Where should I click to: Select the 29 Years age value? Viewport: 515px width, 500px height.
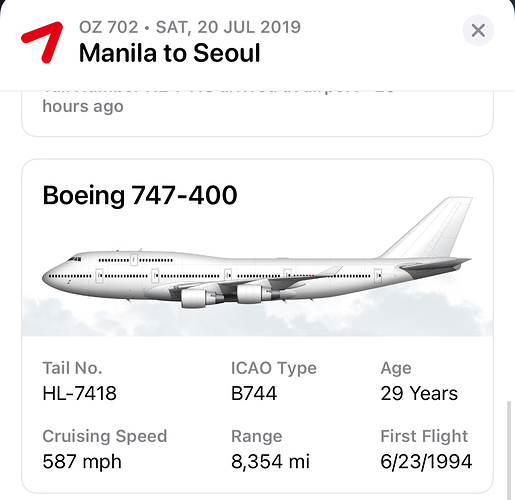coord(419,393)
